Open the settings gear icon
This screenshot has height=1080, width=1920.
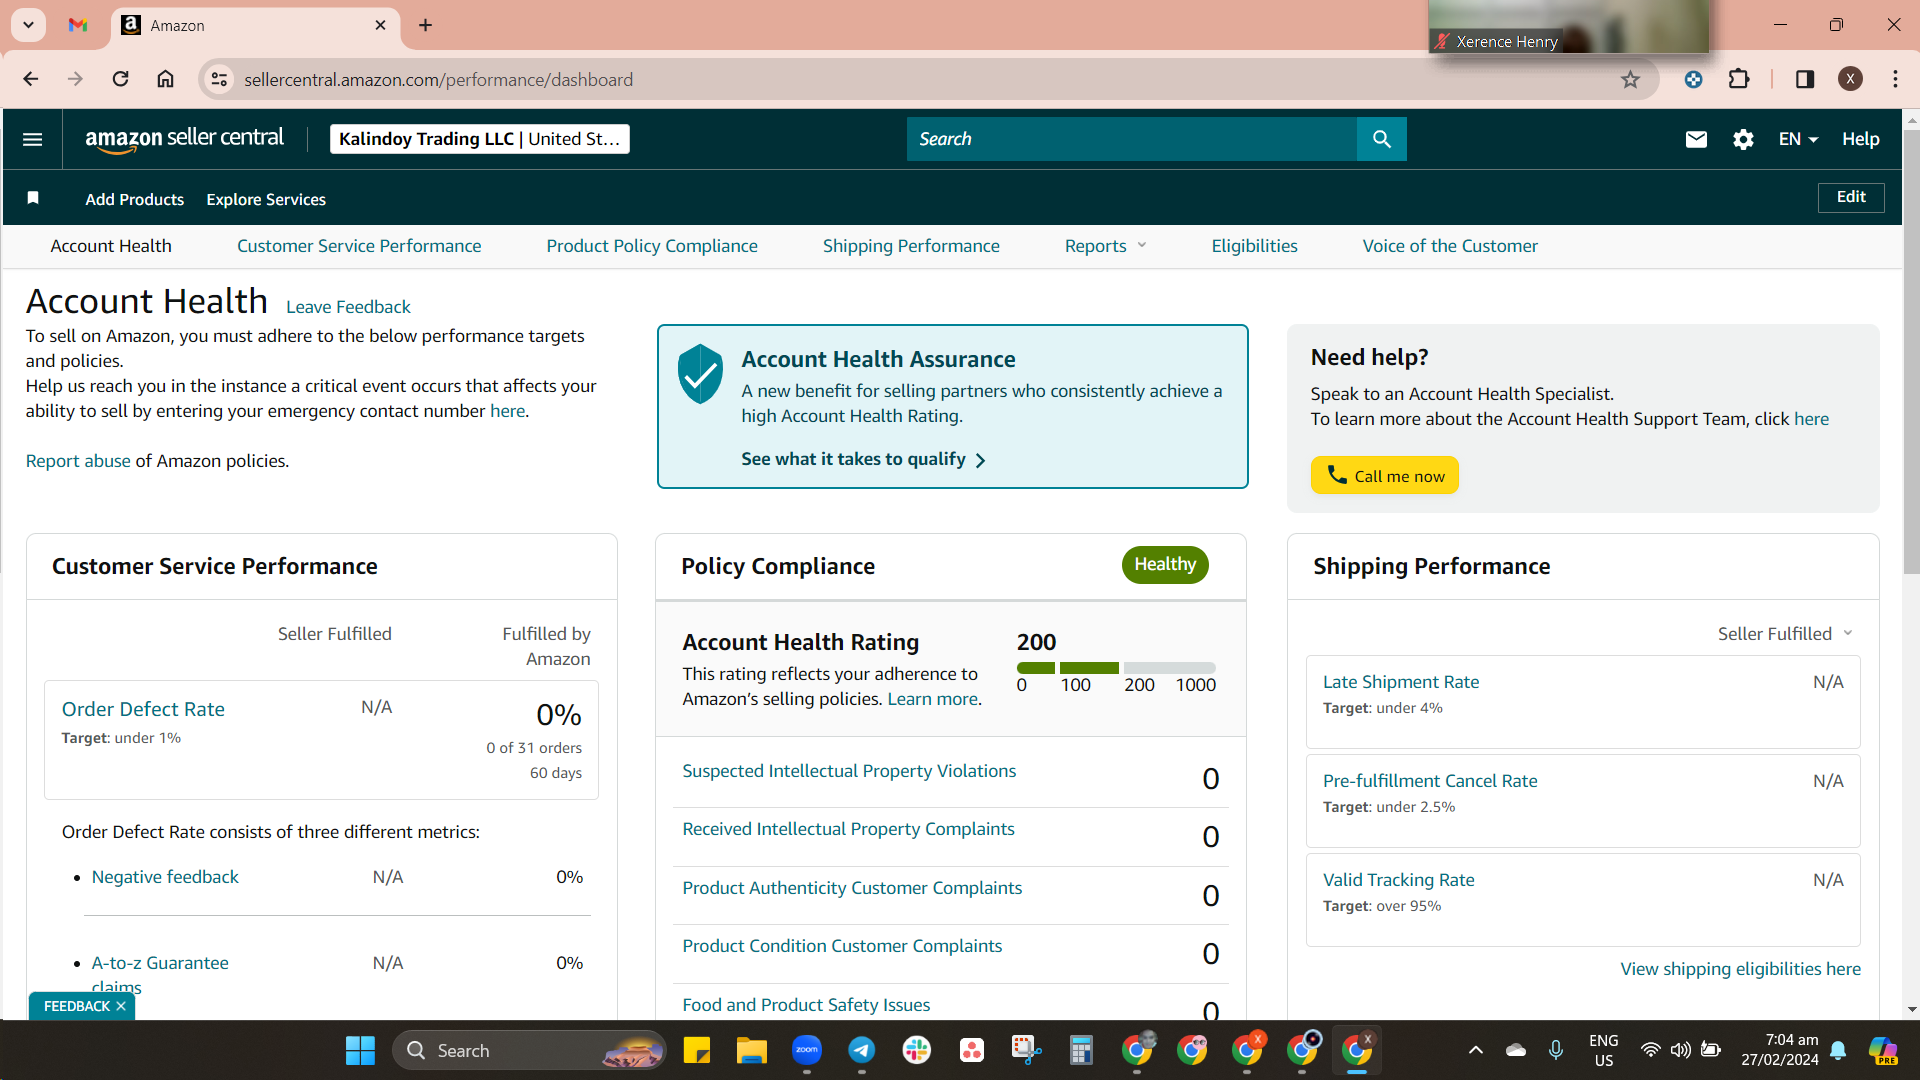[x=1743, y=139]
